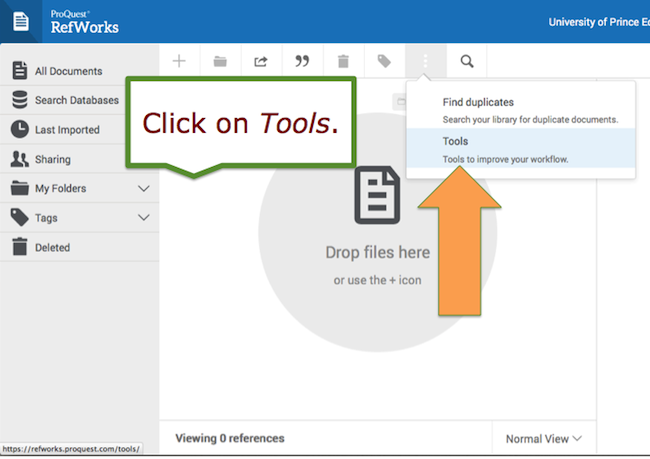The width and height of the screenshot is (650, 459).
Task: Open All Documents in sidebar
Action: [x=68, y=71]
